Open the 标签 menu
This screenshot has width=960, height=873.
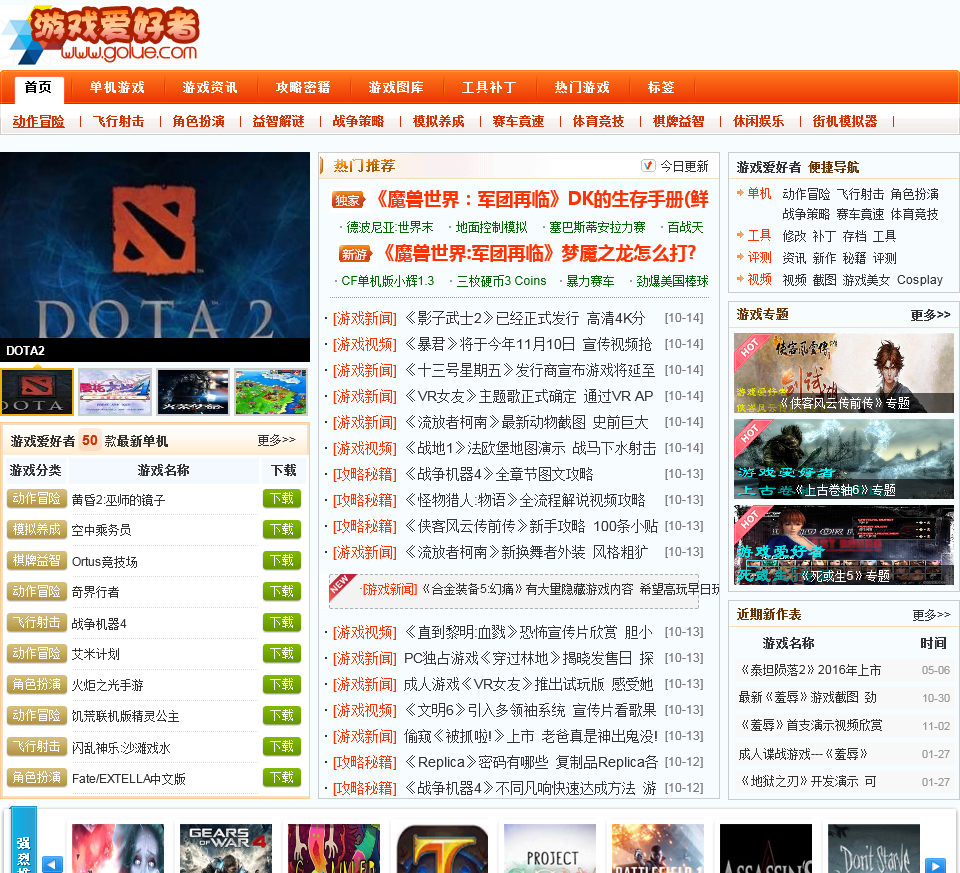point(661,87)
